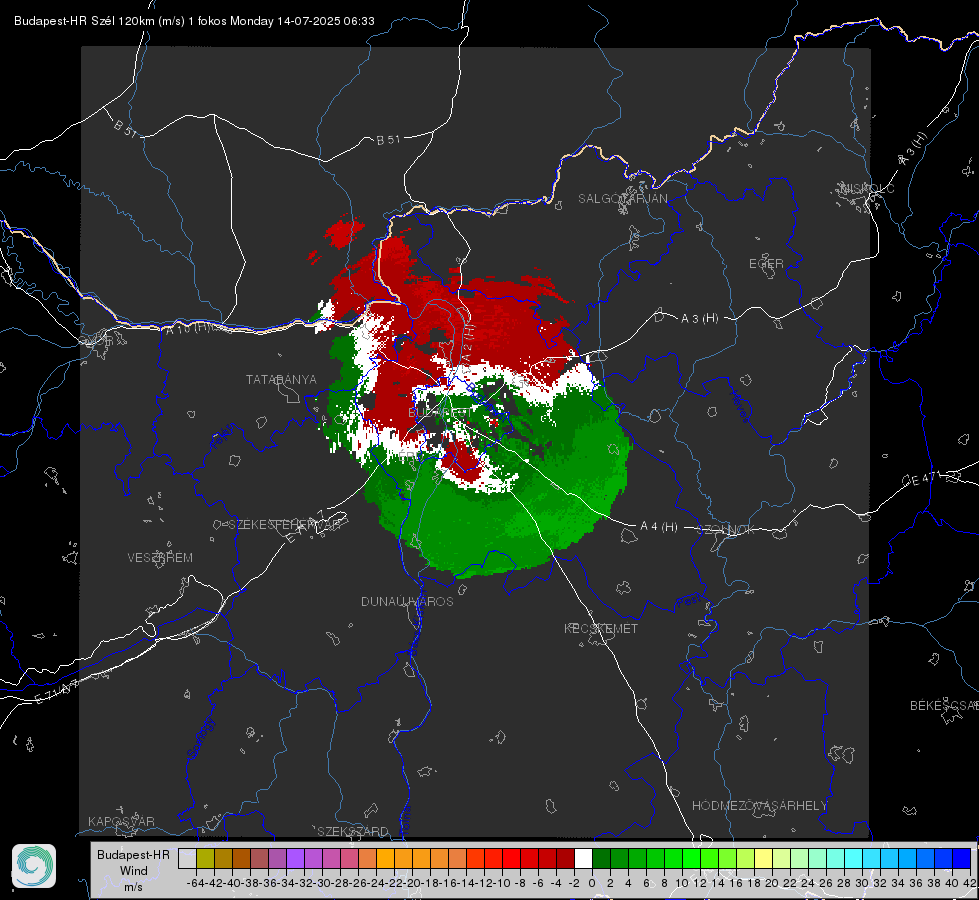Click the blue Somogy county label
Screen dimensions: 979x900
pos(201,739)
